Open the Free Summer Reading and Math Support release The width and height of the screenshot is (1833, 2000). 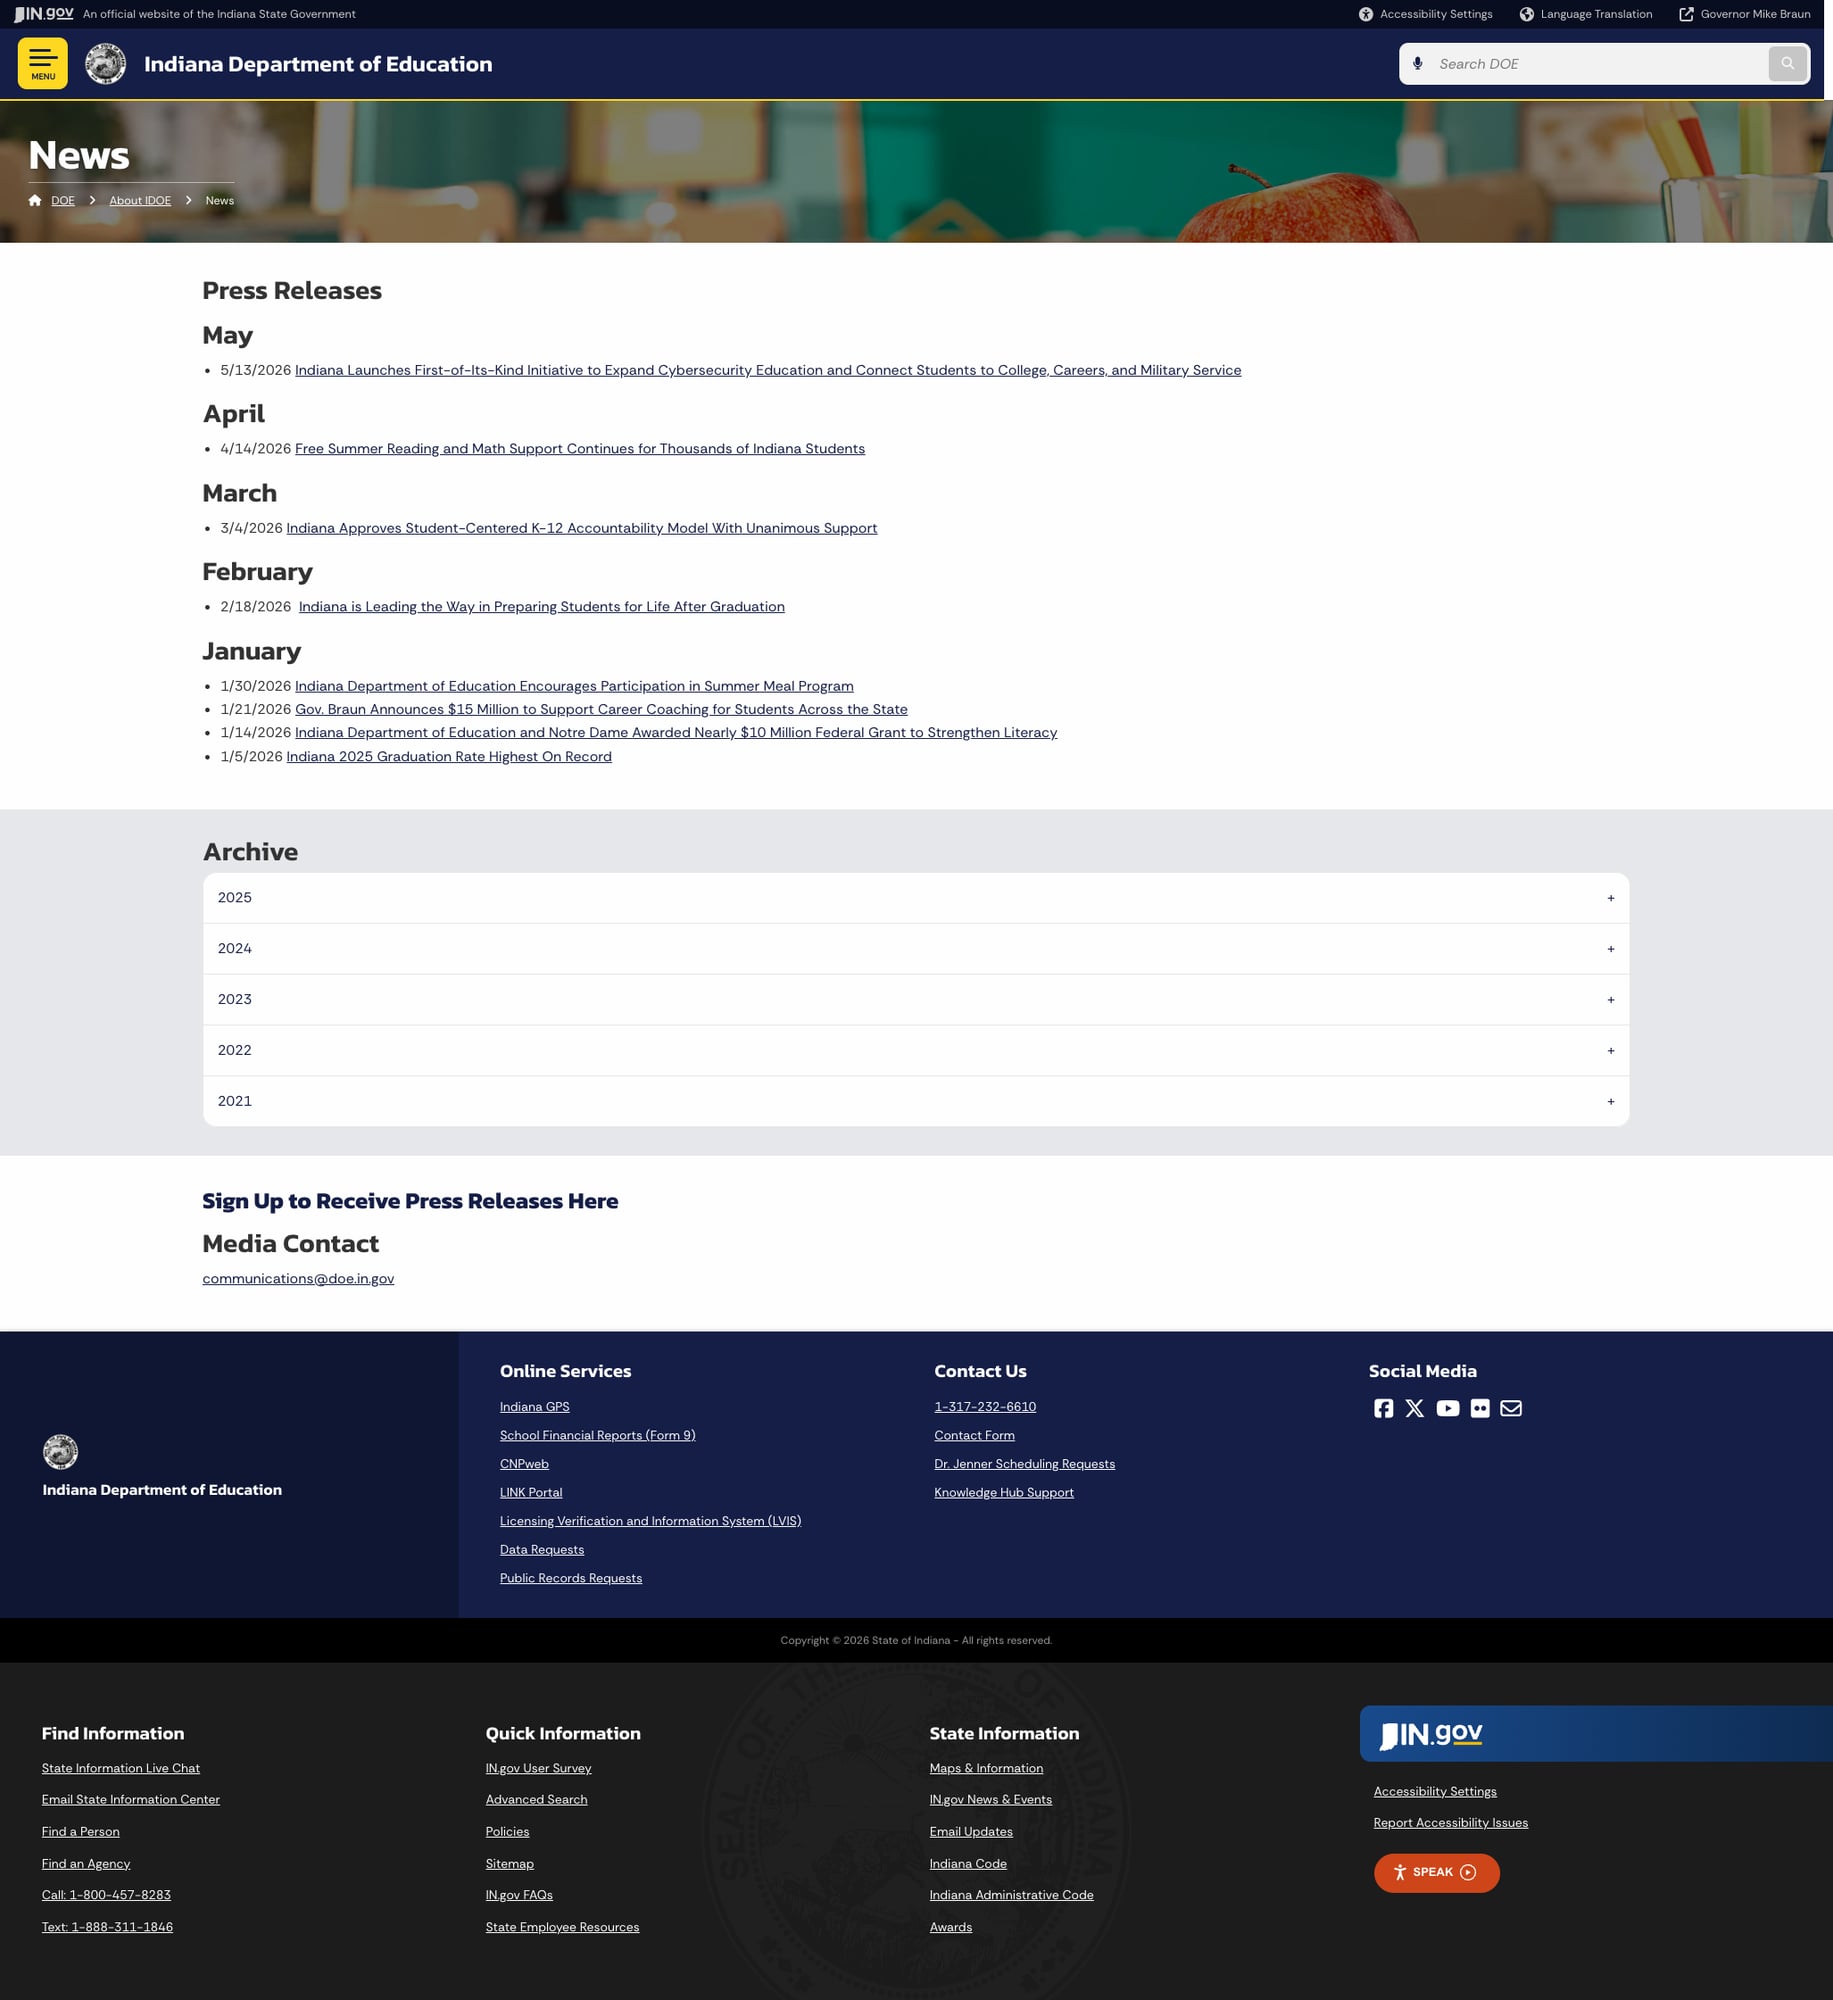coord(580,449)
